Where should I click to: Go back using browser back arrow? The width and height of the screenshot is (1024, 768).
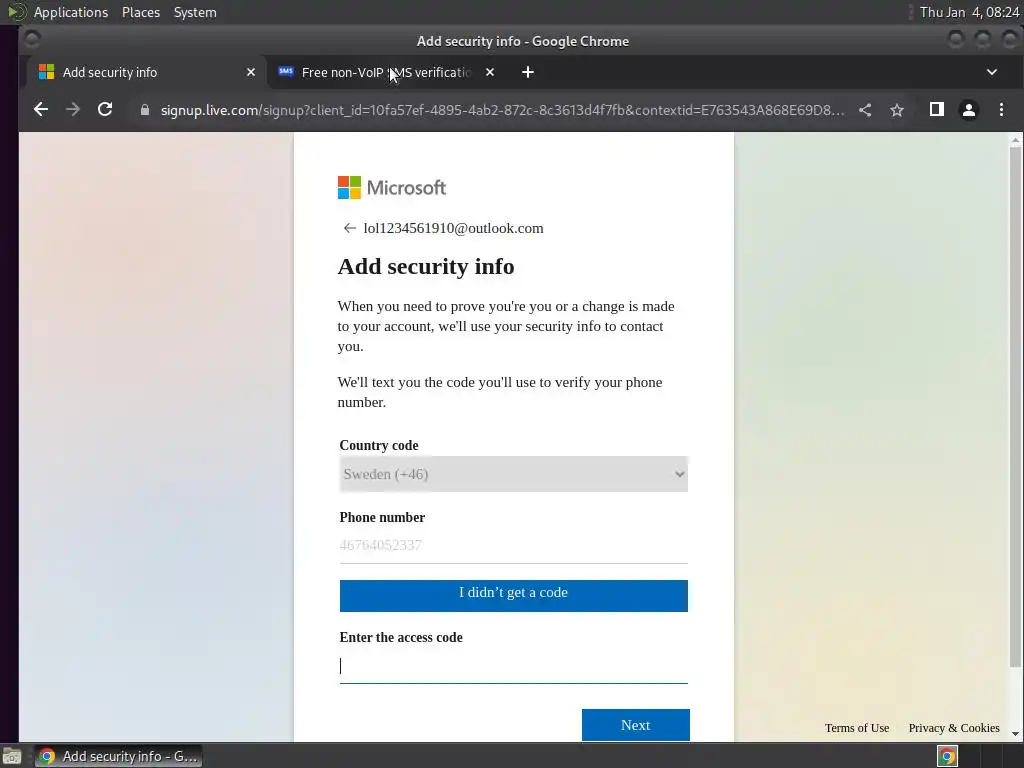click(x=40, y=110)
